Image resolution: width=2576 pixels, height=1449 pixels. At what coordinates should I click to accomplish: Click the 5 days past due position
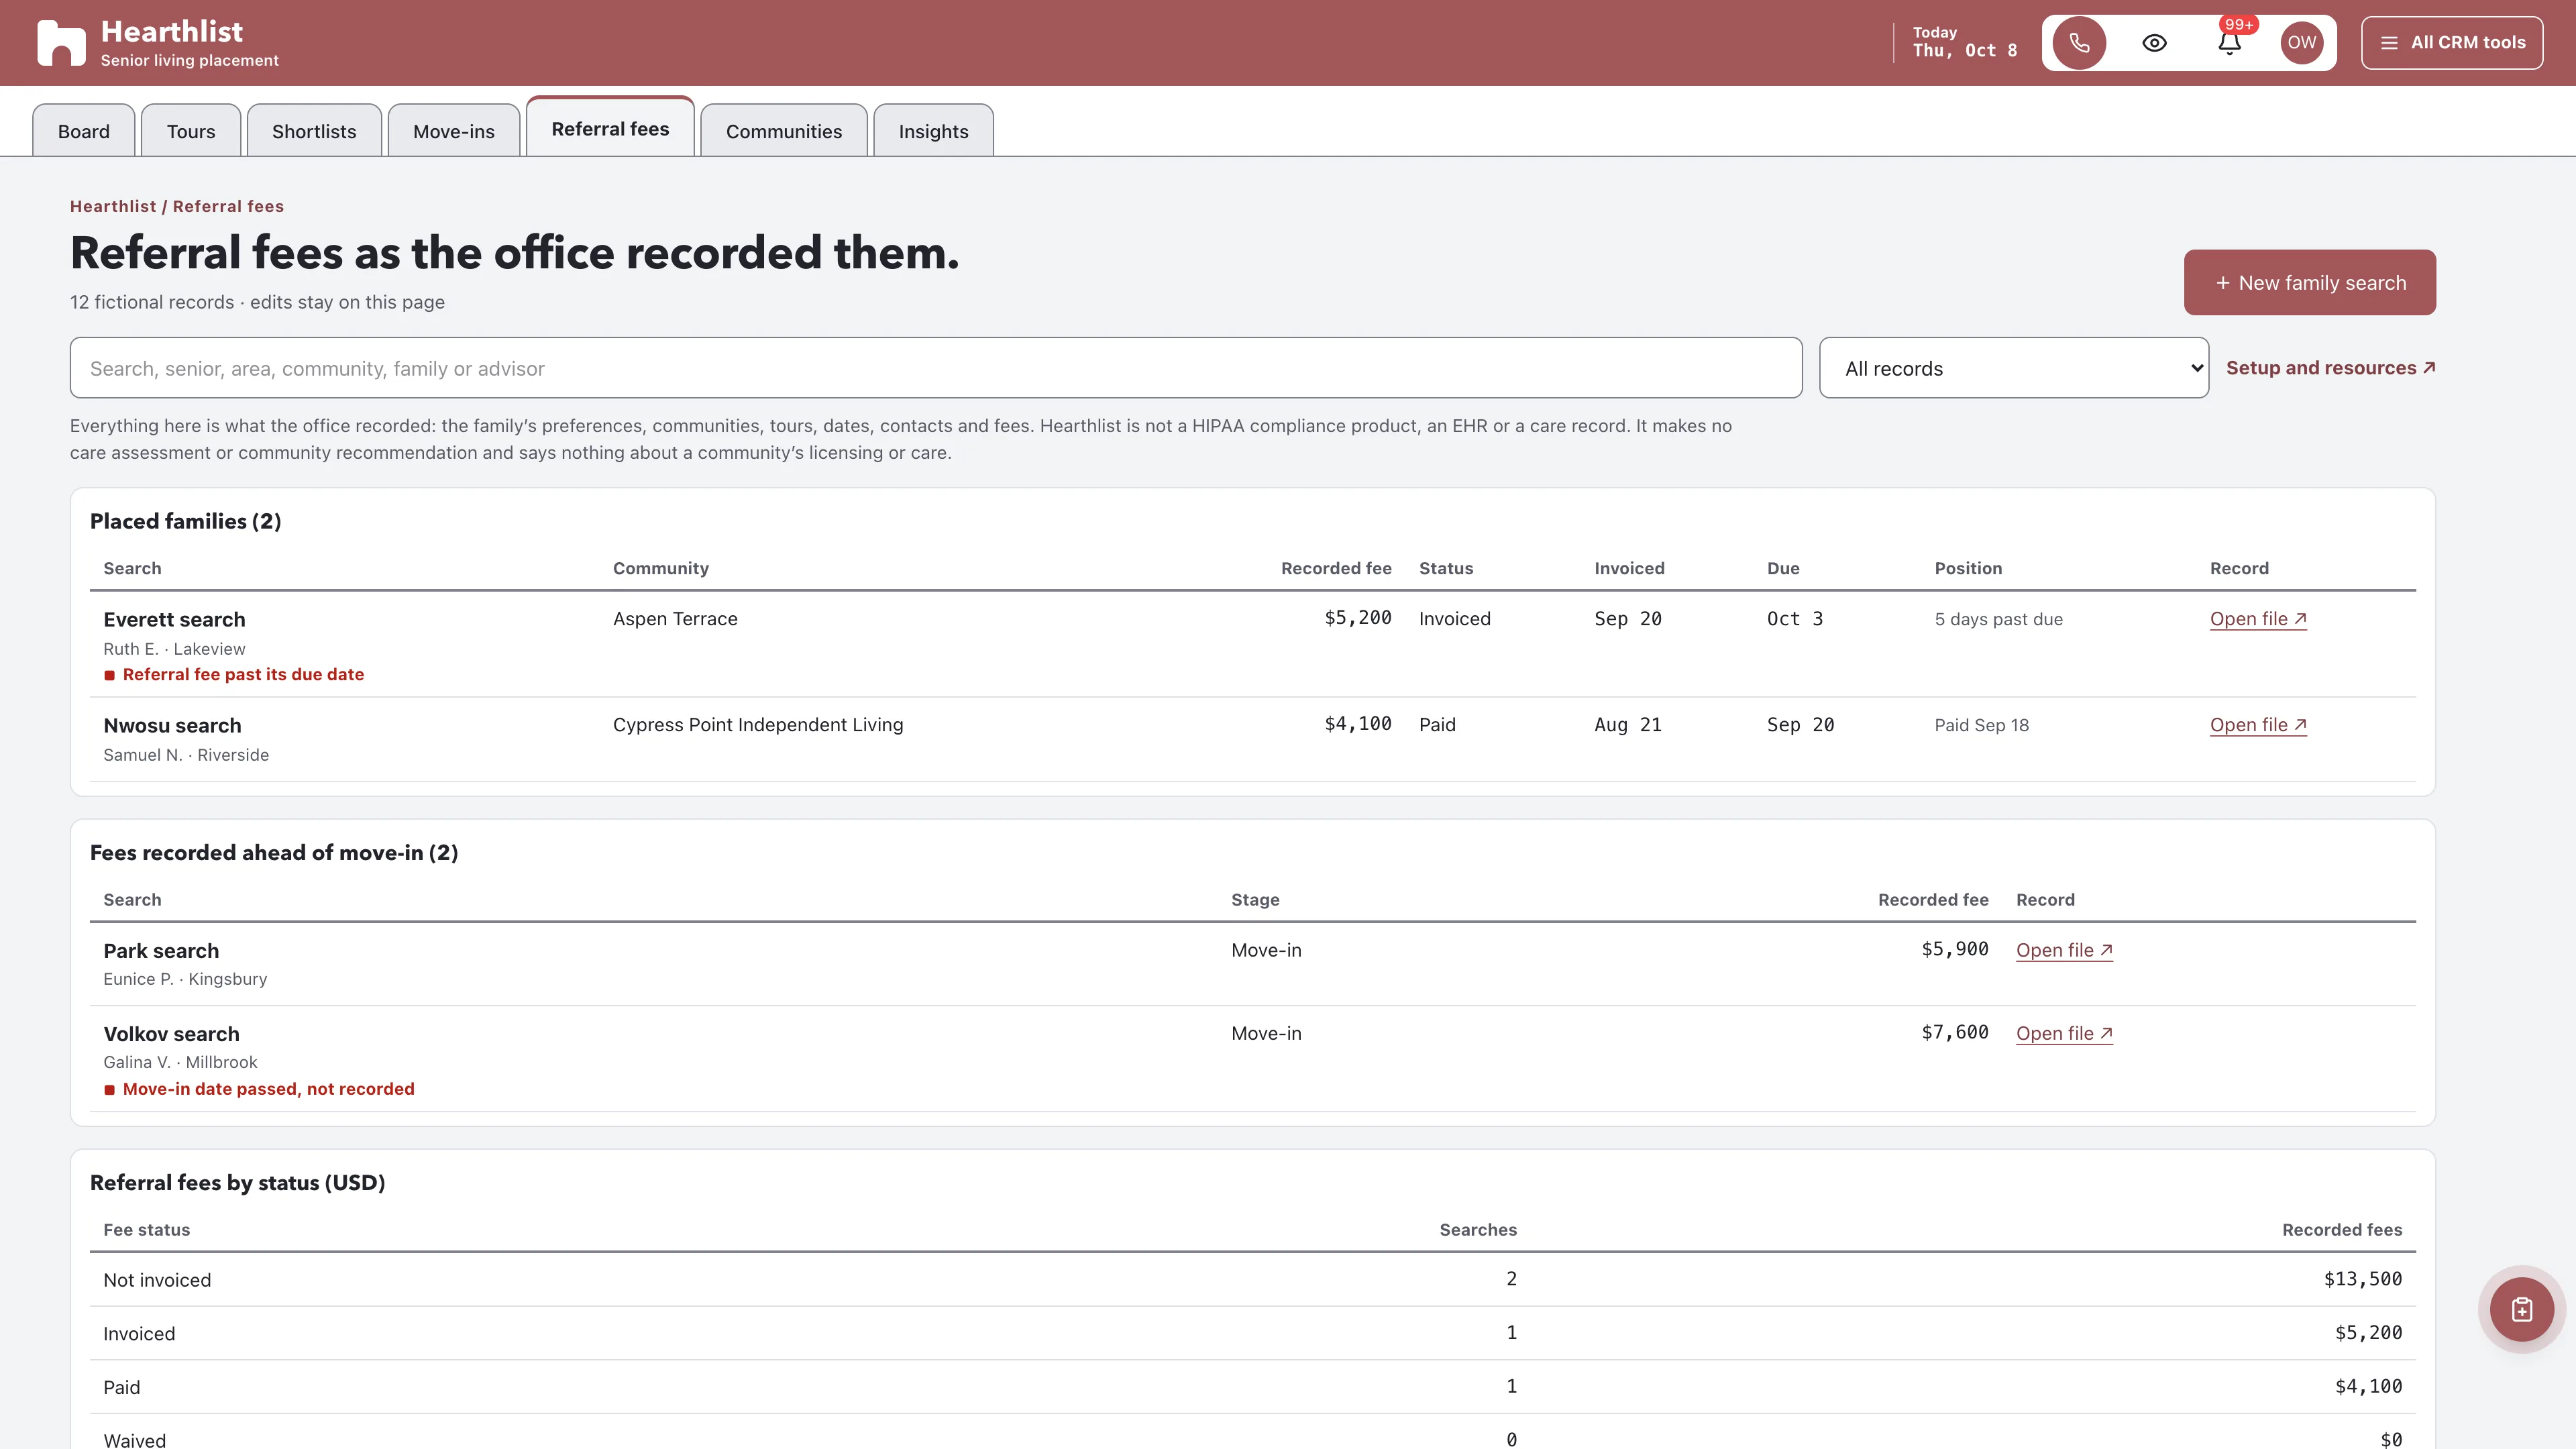pyautogui.click(x=1998, y=619)
